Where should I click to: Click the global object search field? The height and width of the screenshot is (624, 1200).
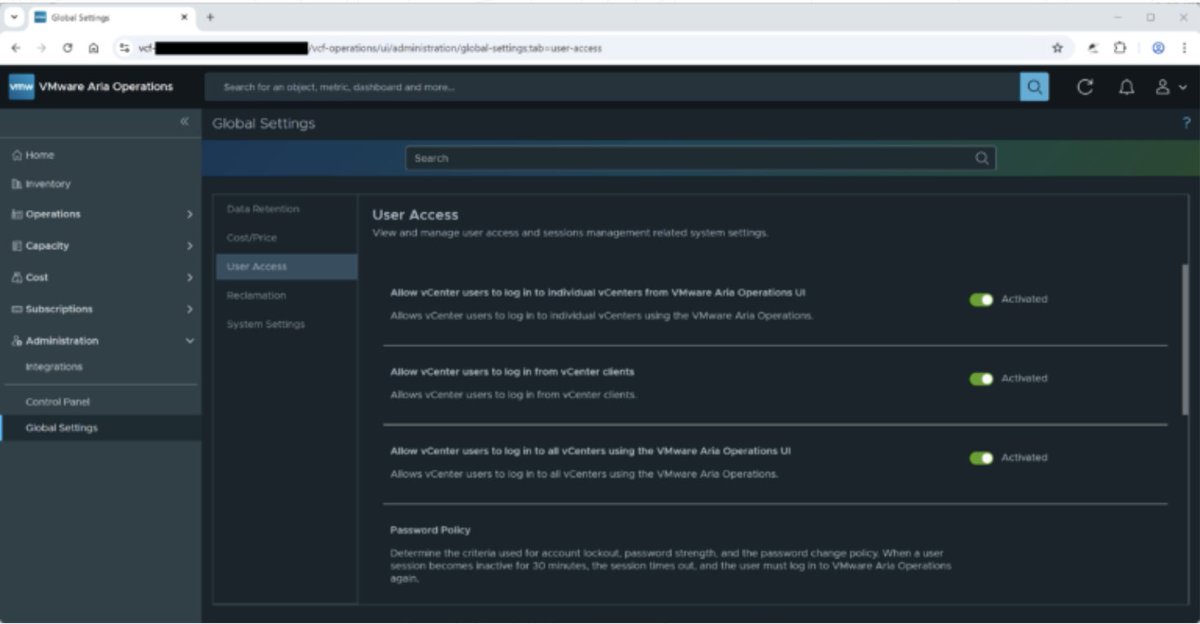pos(612,87)
